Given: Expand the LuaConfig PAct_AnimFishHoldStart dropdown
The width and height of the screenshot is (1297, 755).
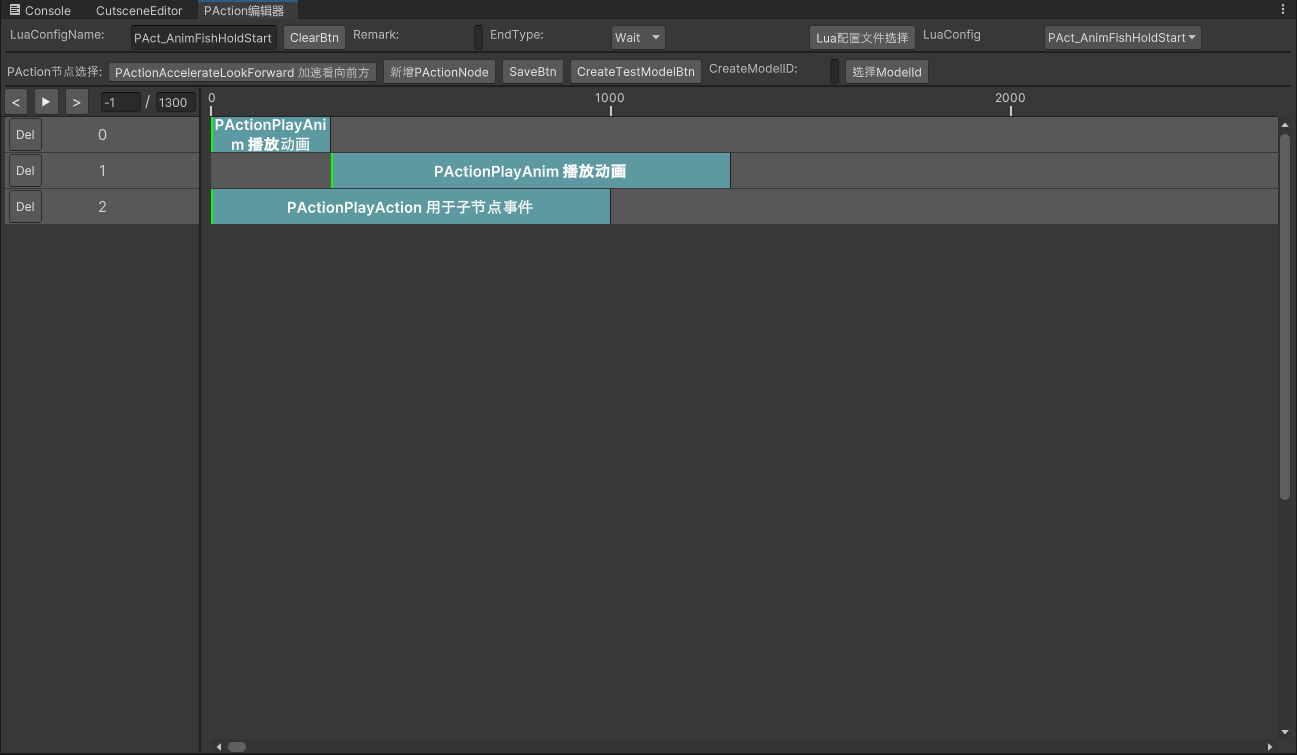Looking at the screenshot, I should (1122, 38).
